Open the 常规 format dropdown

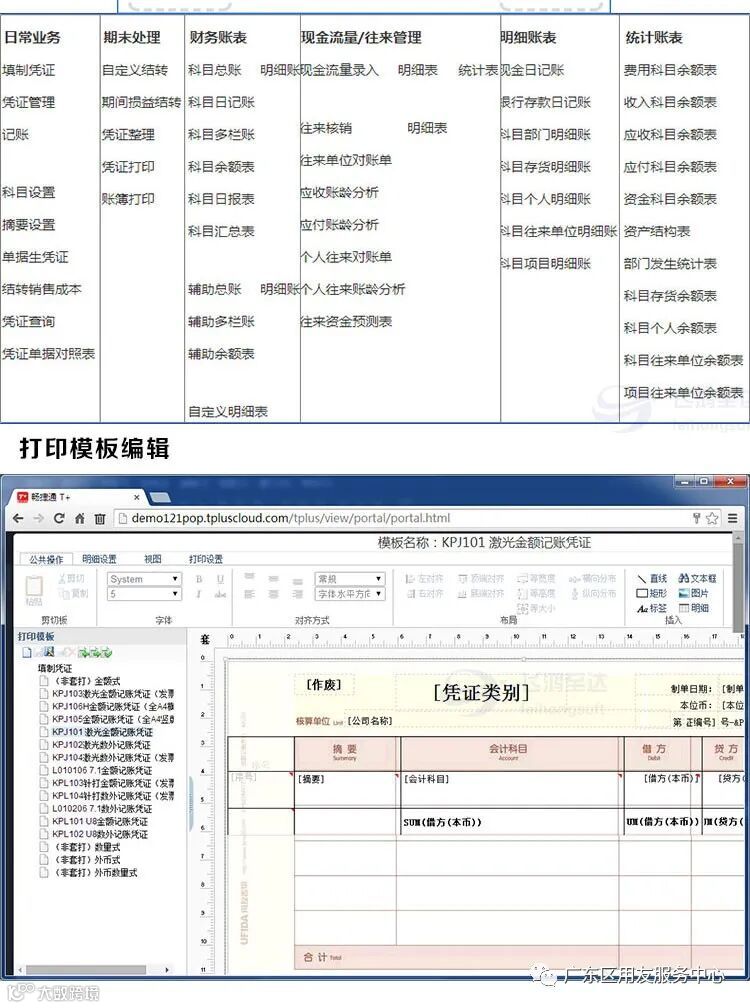350,579
